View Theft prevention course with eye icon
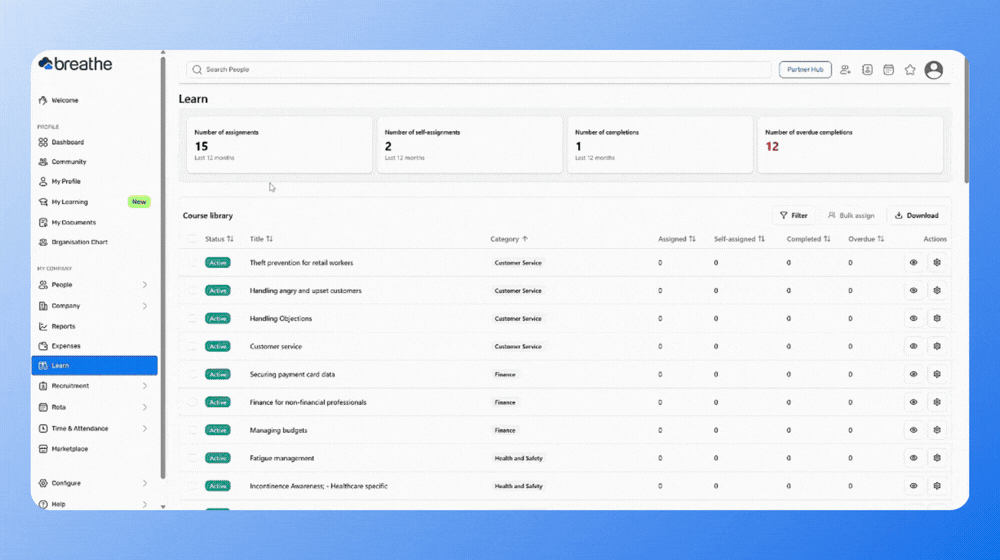 pyautogui.click(x=913, y=262)
